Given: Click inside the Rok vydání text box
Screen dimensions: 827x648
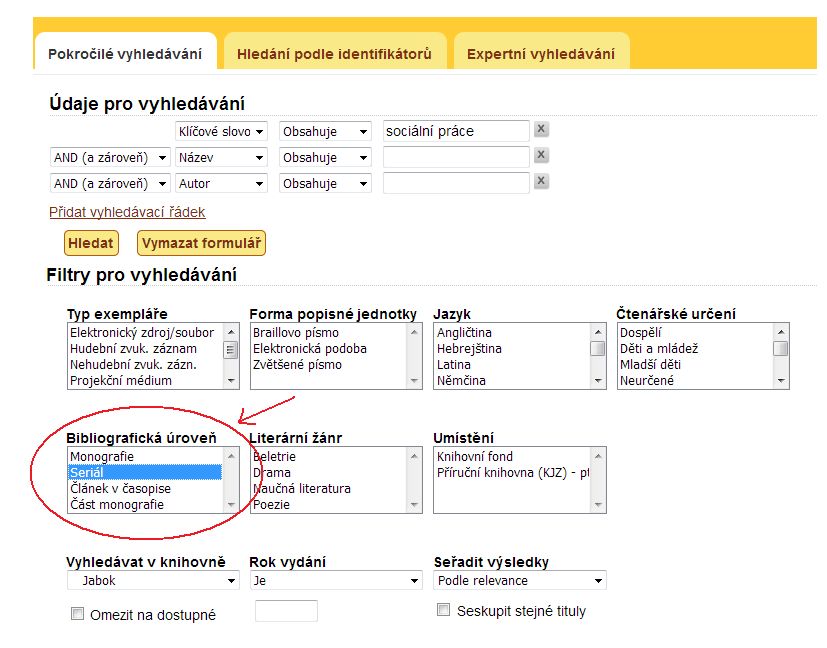Looking at the screenshot, I should click(x=285, y=611).
